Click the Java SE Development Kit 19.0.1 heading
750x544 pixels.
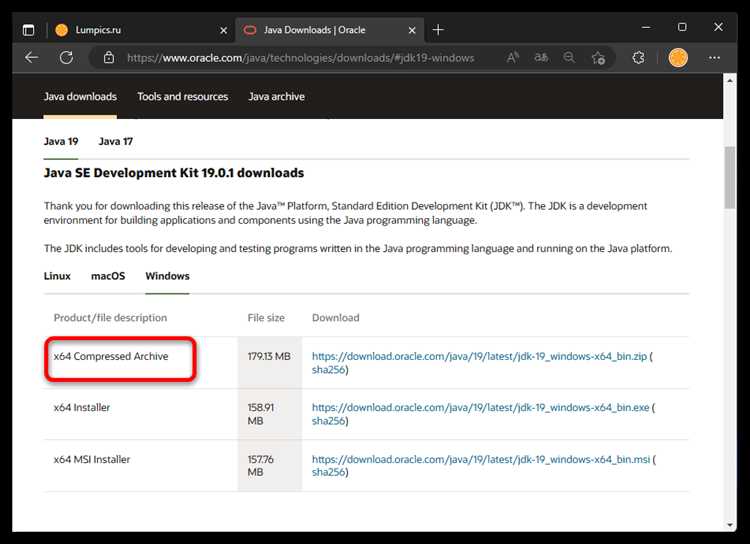174,173
